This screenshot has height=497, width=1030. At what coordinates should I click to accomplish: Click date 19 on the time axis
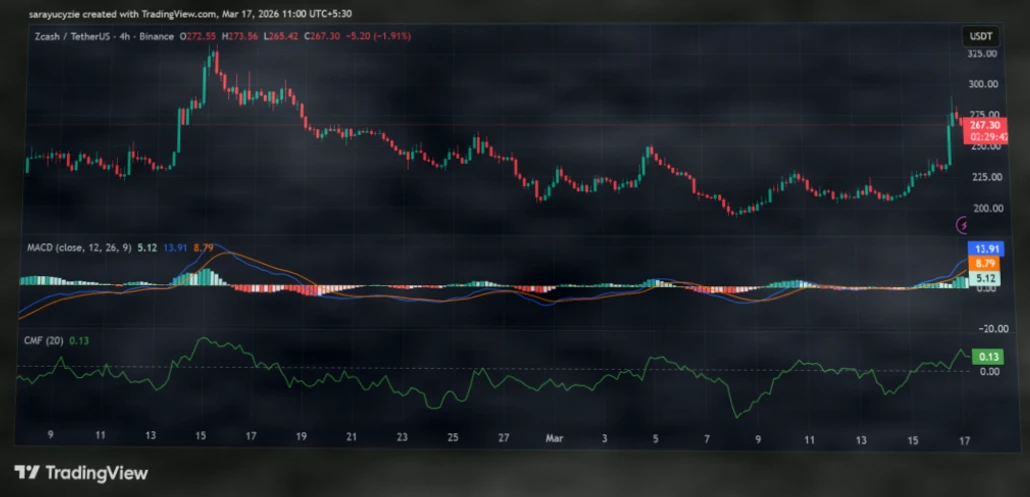tap(301, 437)
